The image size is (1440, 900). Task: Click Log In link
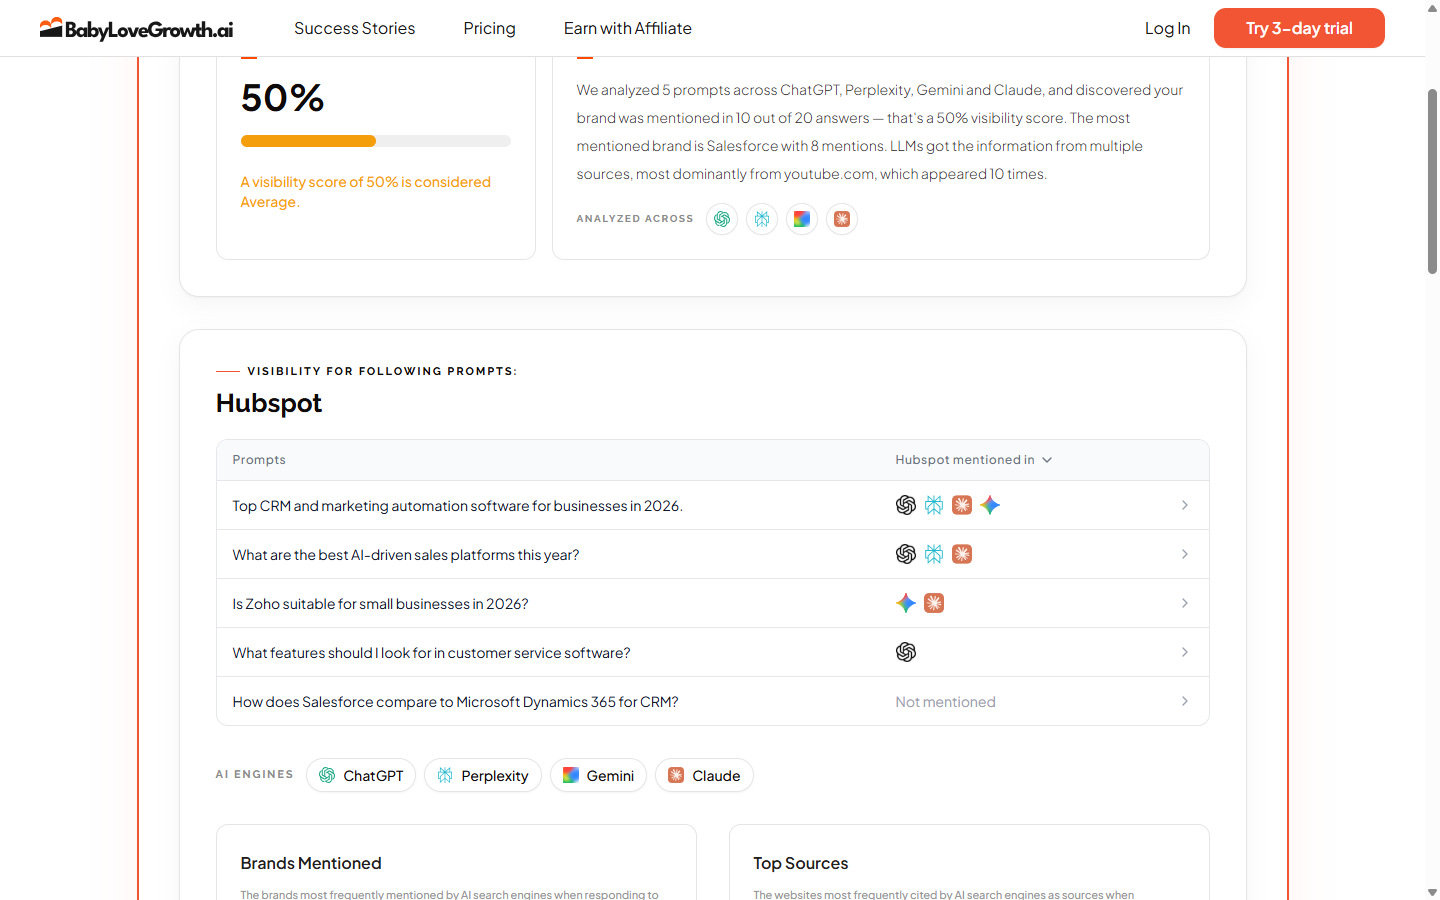[x=1167, y=28]
